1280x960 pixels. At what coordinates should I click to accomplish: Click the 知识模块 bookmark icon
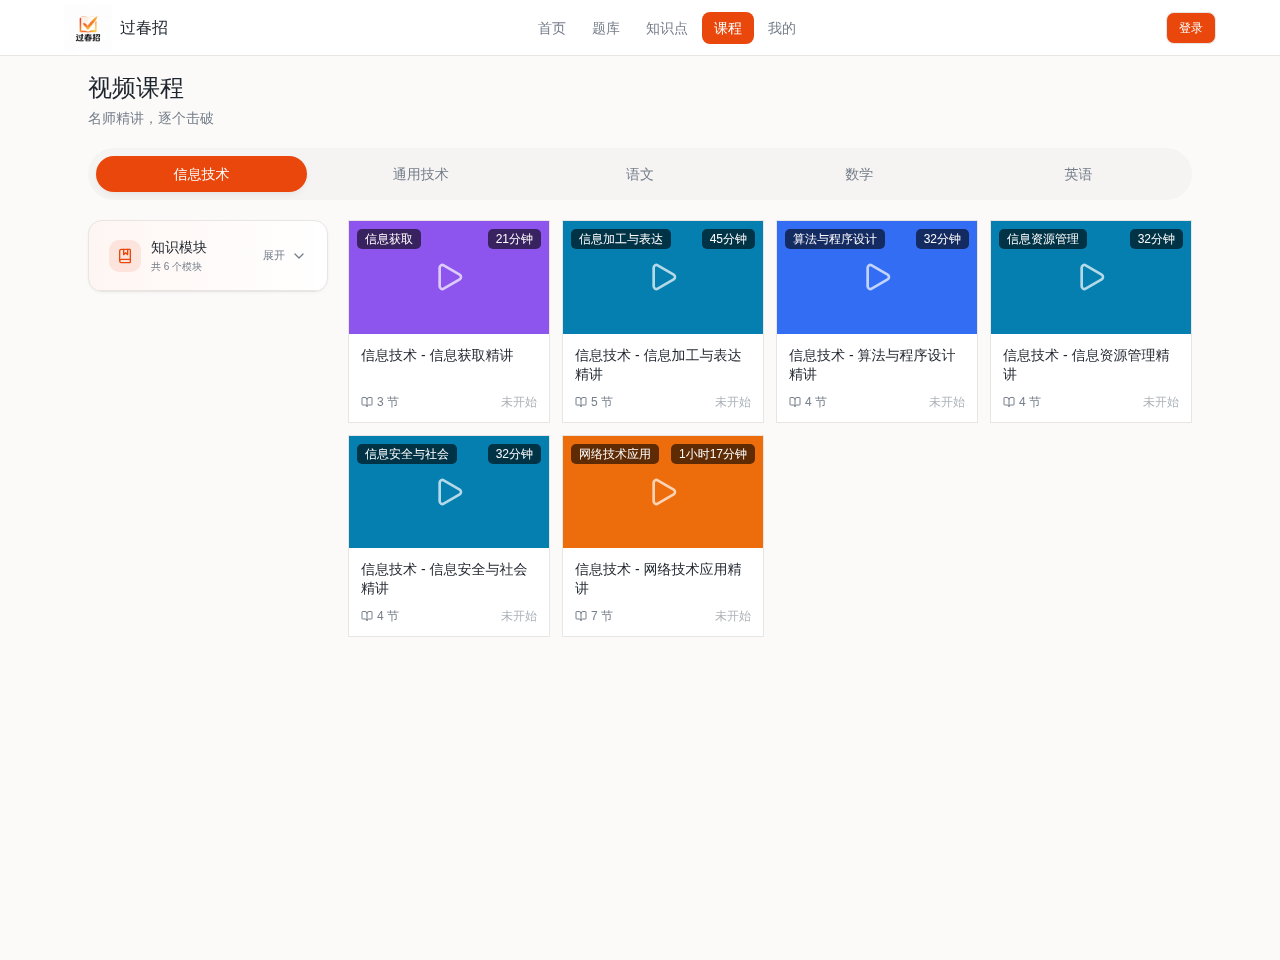125,256
